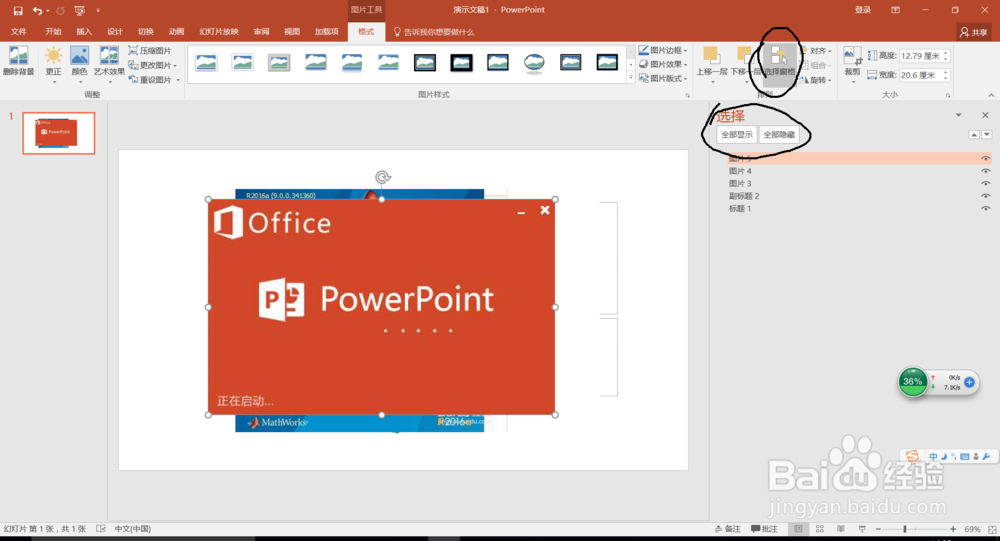The height and width of the screenshot is (541, 1000).
Task: Switch to the Home (开始) tab
Action: pyautogui.click(x=54, y=31)
